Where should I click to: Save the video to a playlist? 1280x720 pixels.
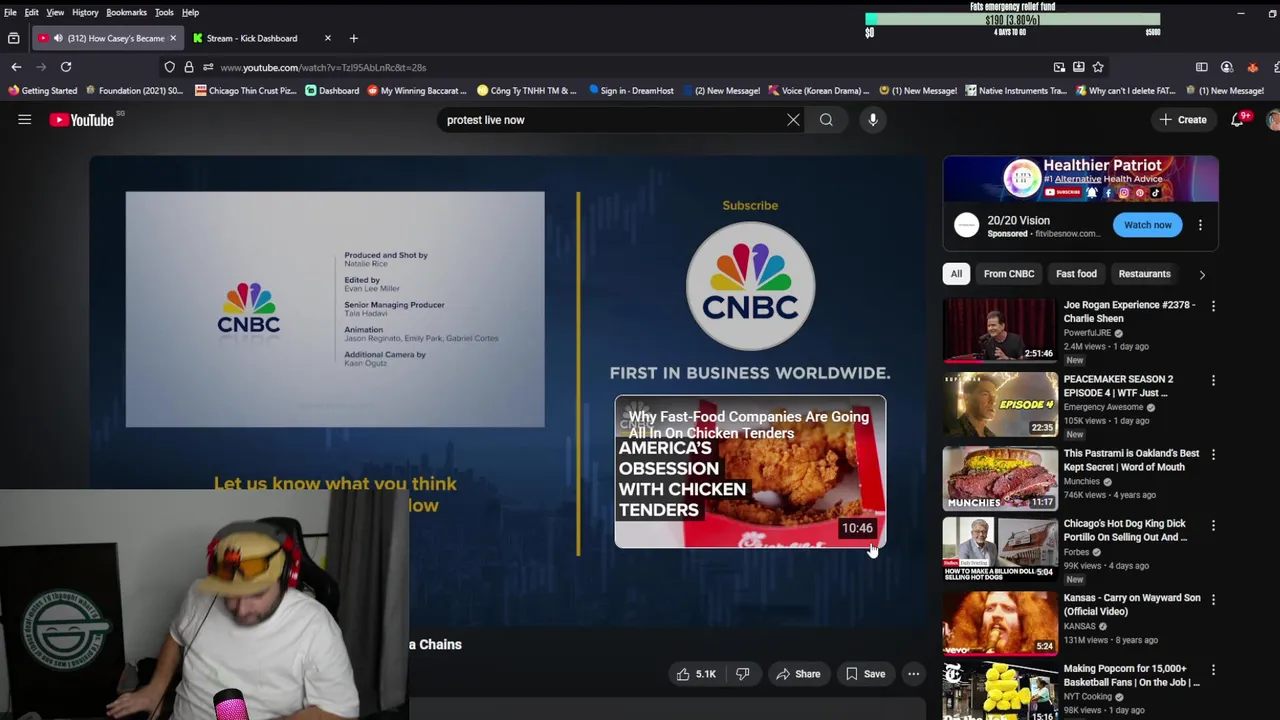click(x=865, y=674)
